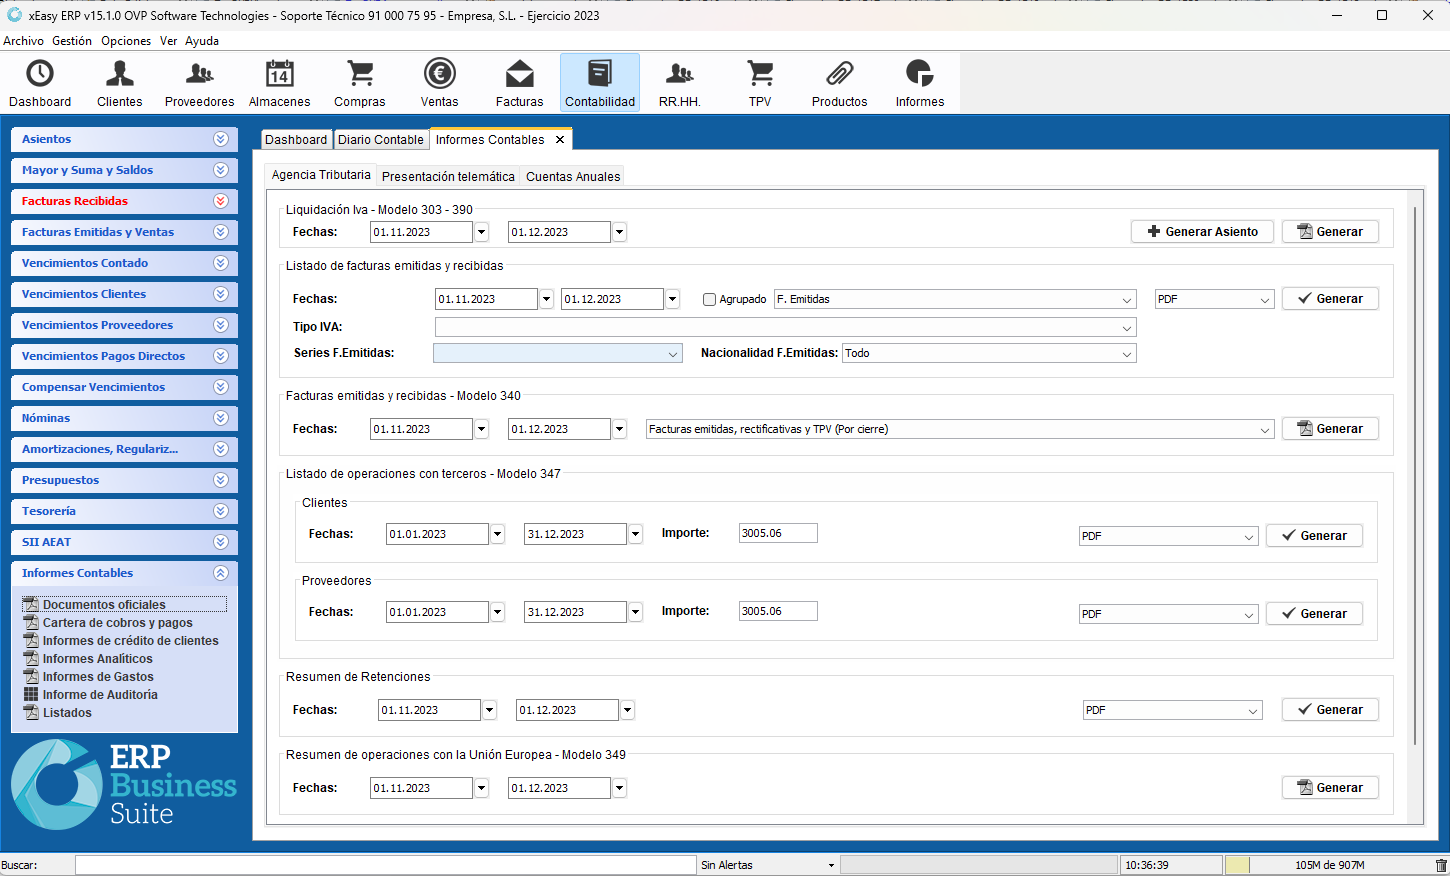Open the Compras module
Image resolution: width=1450 pixels, height=876 pixels.
(x=360, y=83)
